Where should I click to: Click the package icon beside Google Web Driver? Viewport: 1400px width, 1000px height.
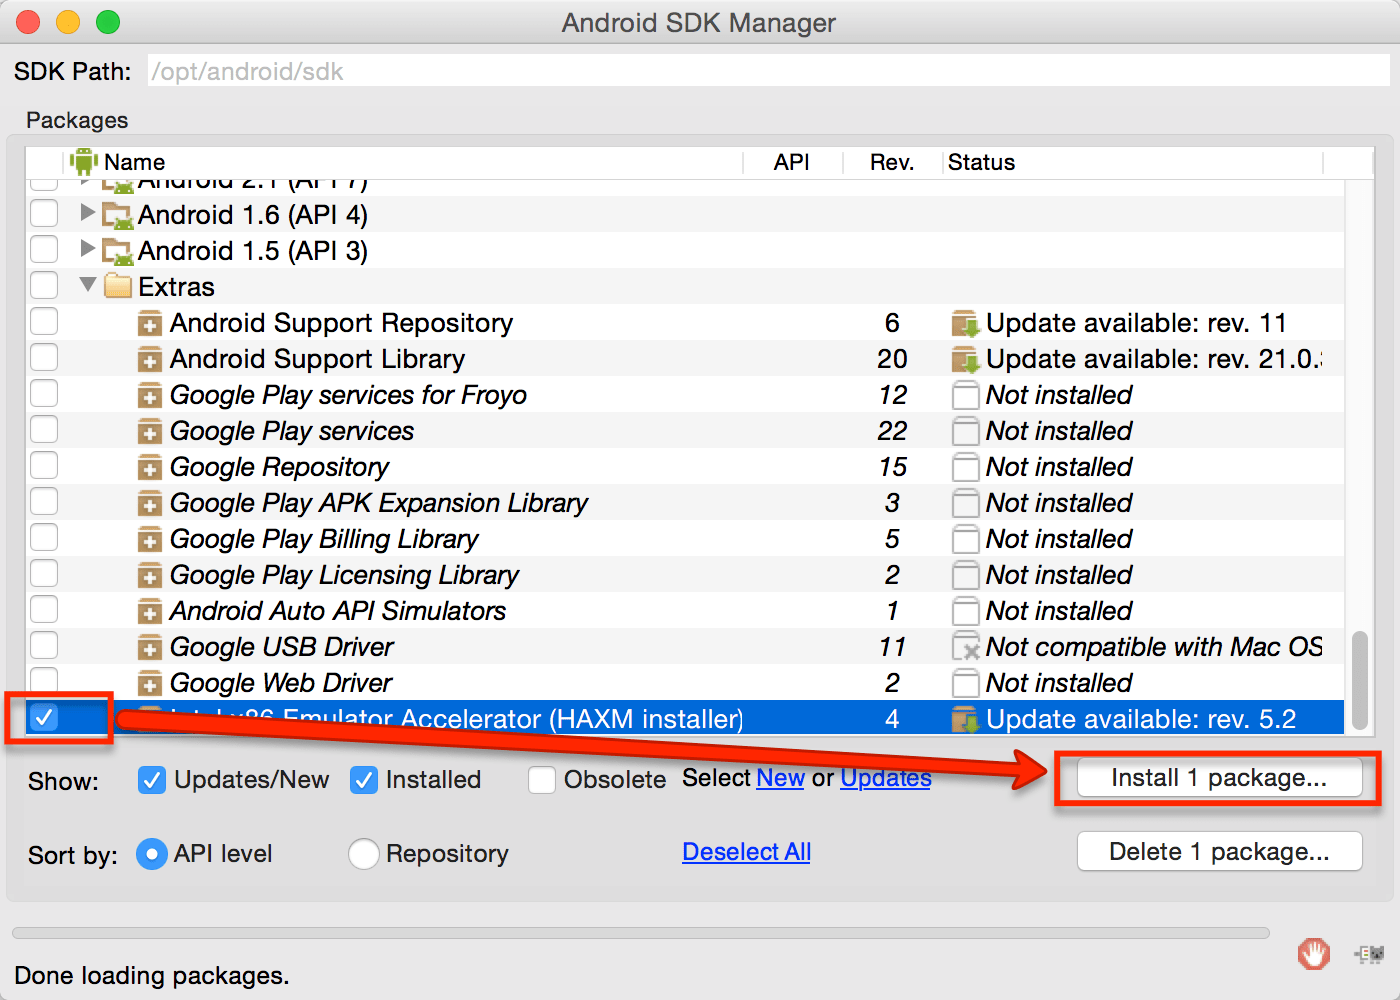(149, 683)
